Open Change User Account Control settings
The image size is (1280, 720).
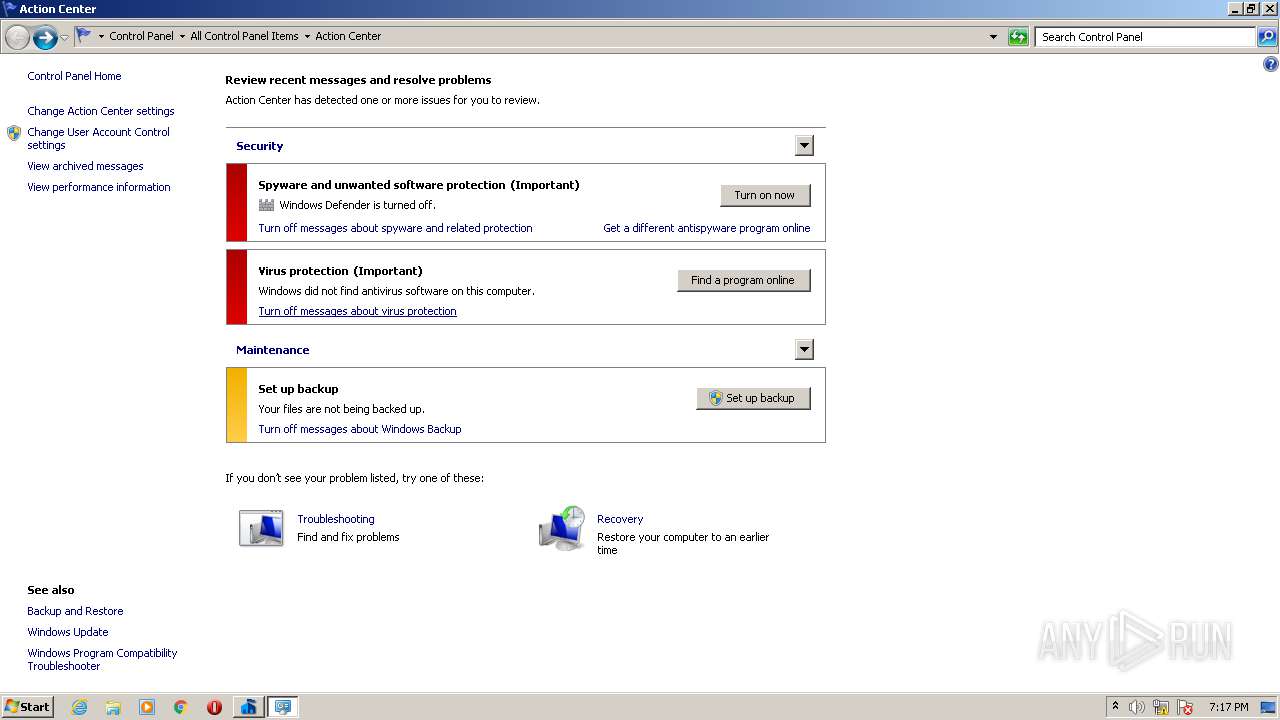pyautogui.click(x=98, y=138)
